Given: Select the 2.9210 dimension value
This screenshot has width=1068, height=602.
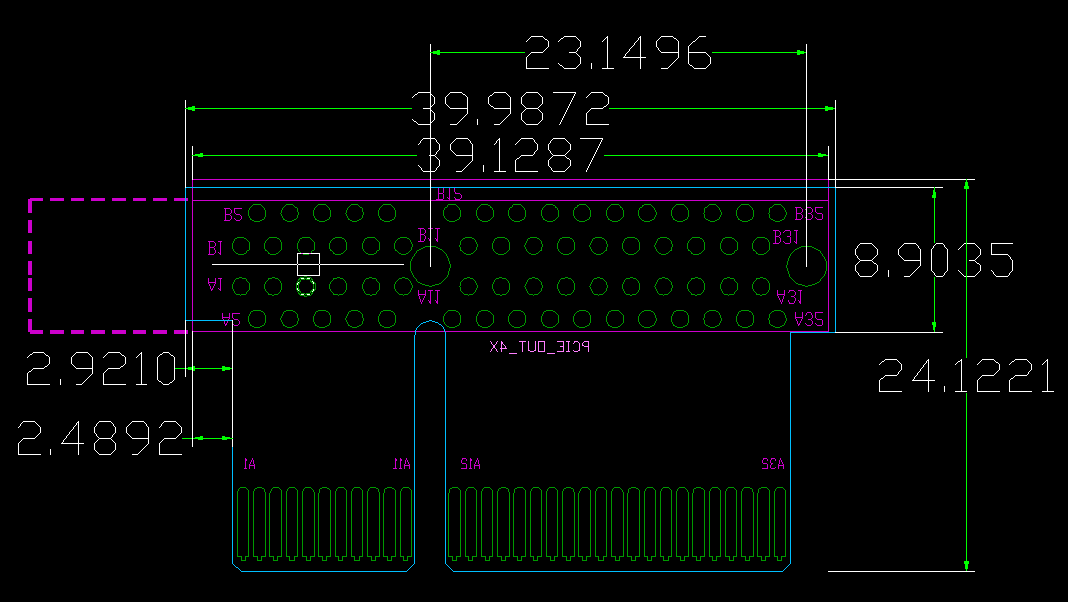Looking at the screenshot, I should point(101,370).
